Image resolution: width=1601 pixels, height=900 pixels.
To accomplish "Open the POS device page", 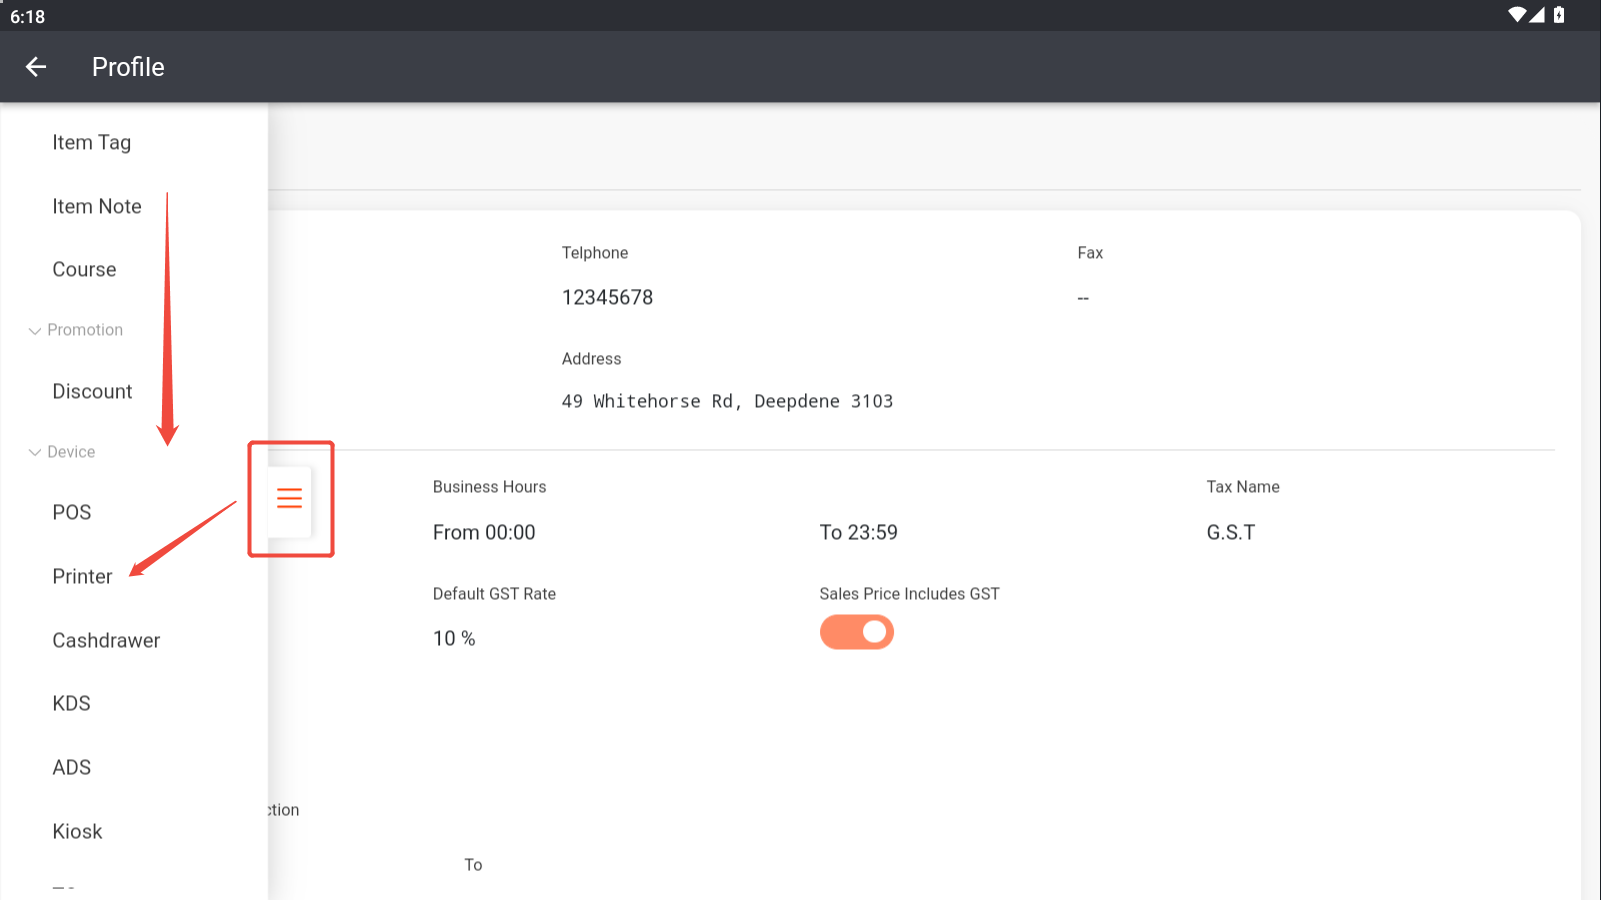I will tap(72, 513).
